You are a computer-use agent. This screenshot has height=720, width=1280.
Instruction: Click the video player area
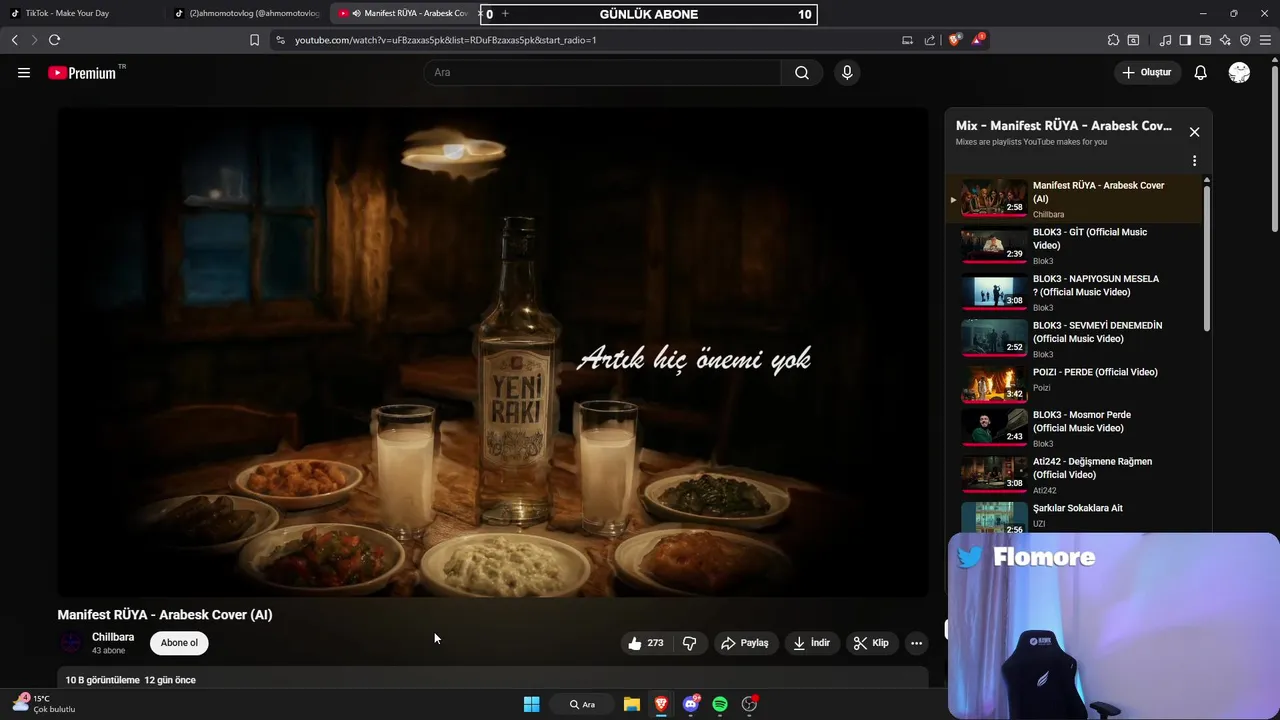point(493,352)
